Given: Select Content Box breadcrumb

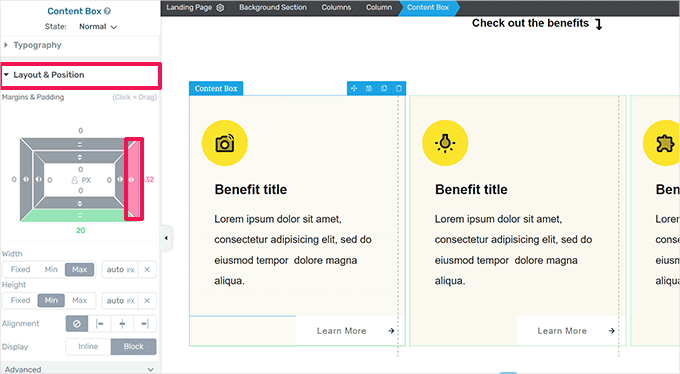Looking at the screenshot, I should [x=428, y=8].
